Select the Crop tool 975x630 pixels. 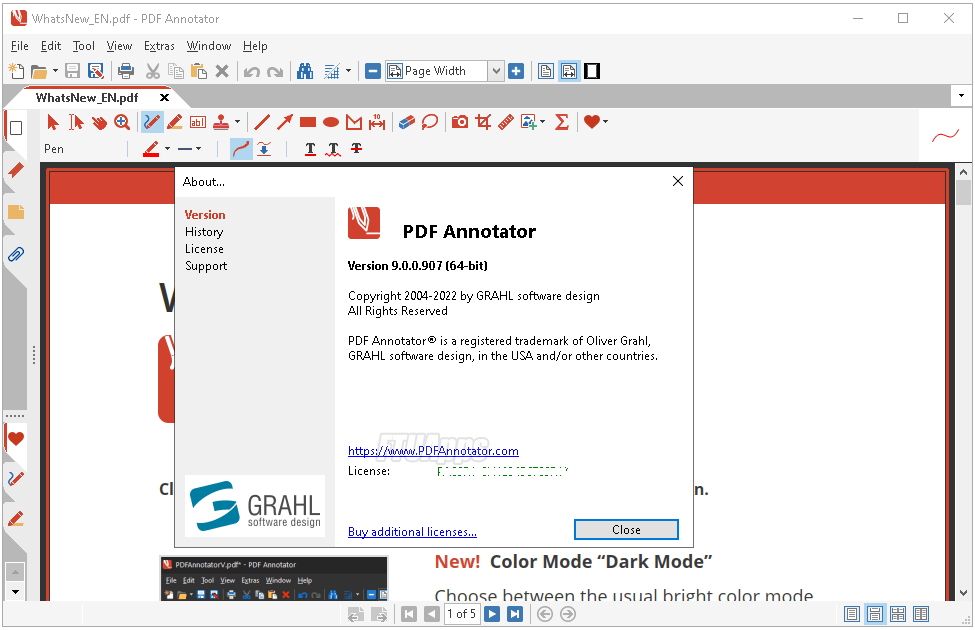point(483,122)
